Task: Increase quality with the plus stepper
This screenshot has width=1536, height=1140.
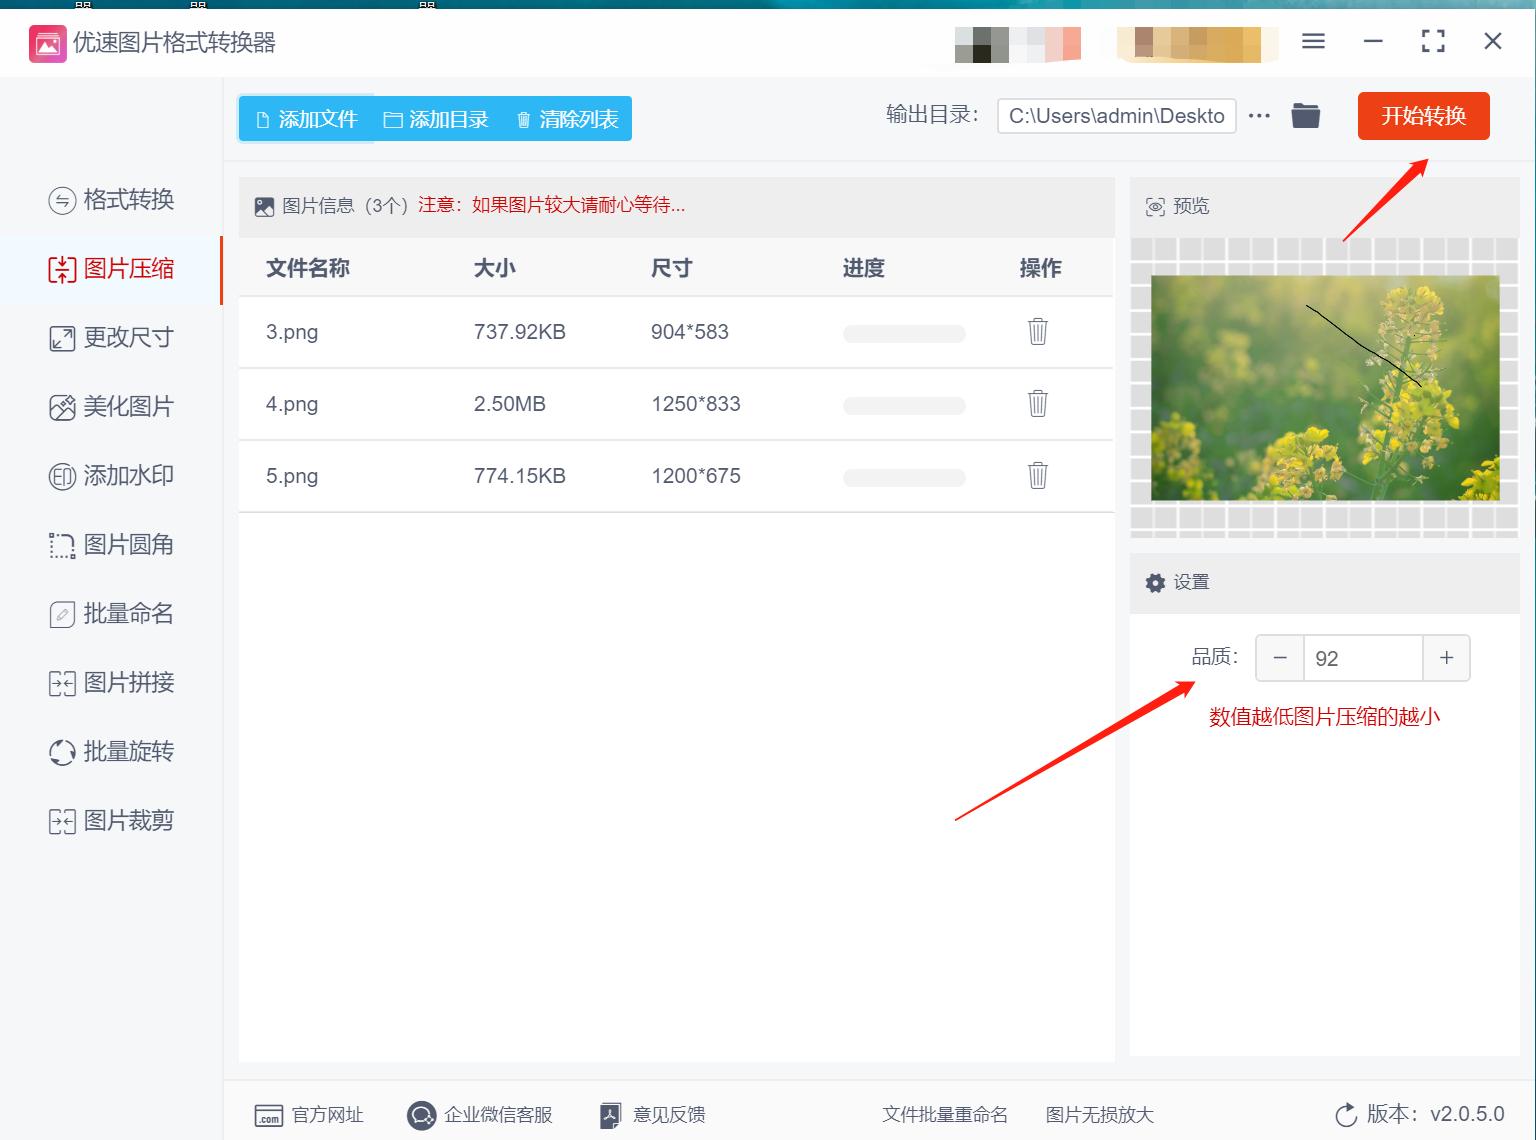Action: coord(1446,658)
